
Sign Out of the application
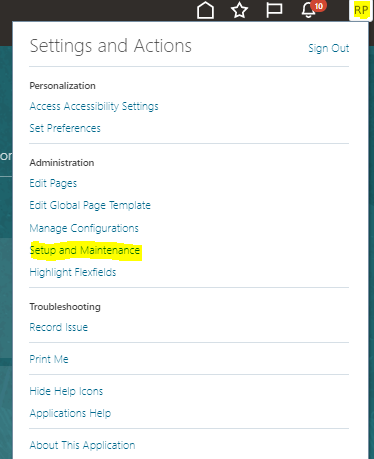329,48
